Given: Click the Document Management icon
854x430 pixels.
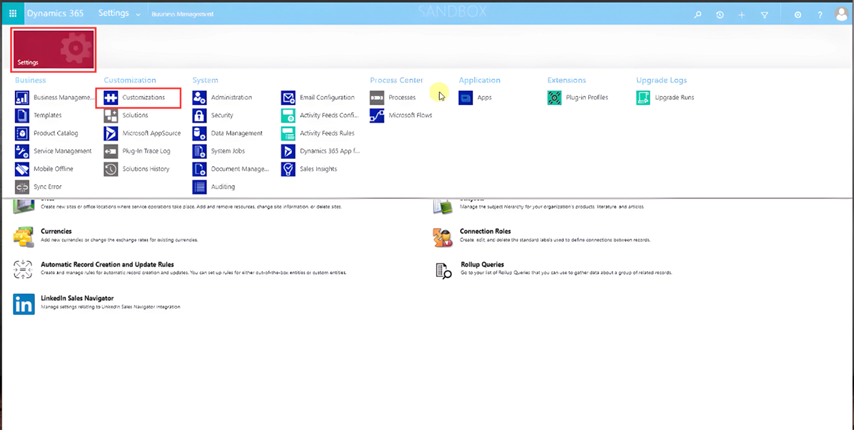Looking at the screenshot, I should (199, 169).
